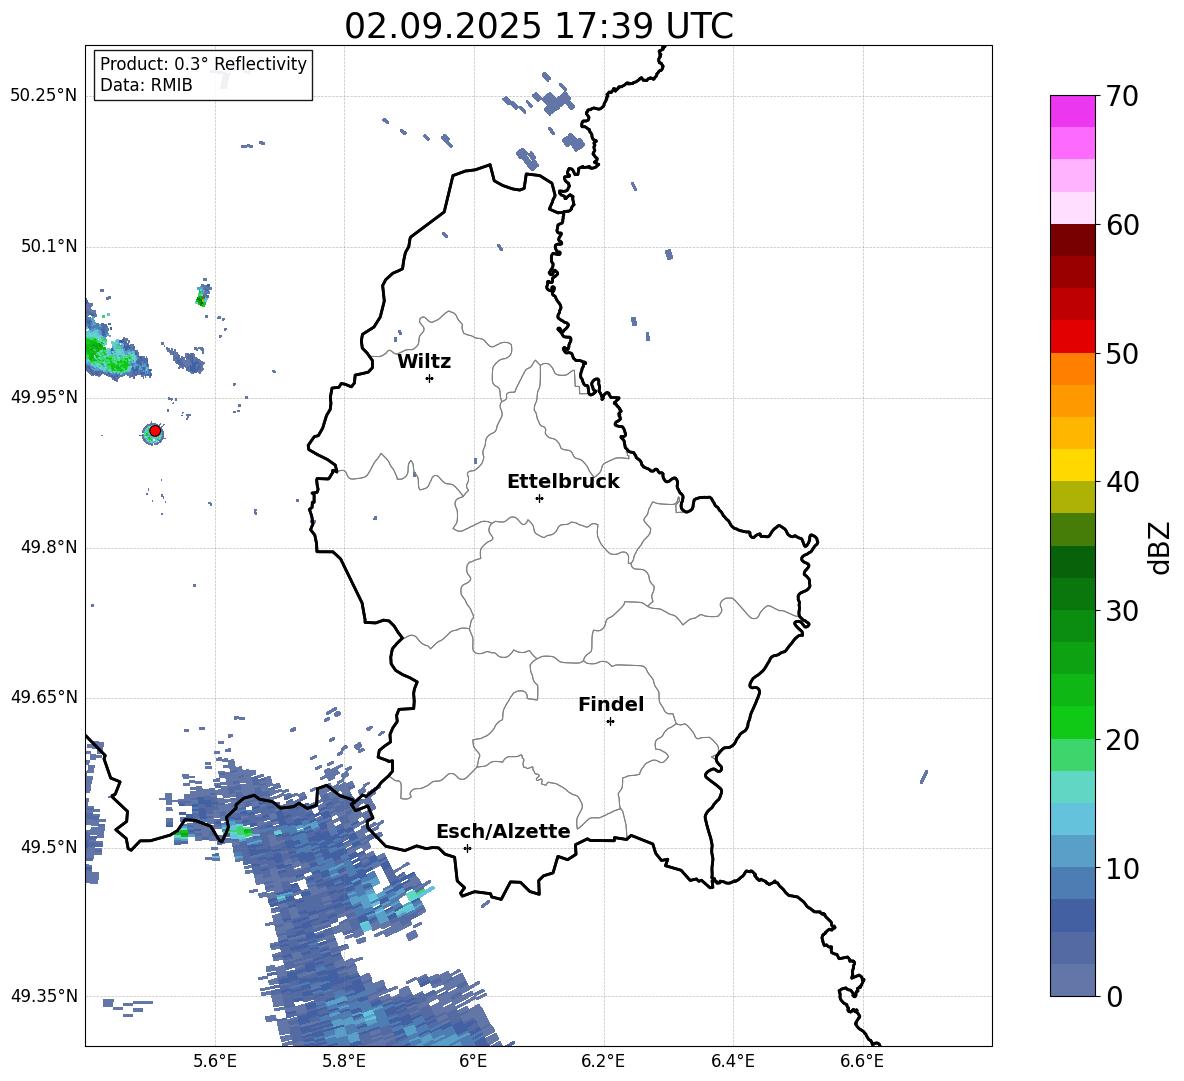Click the 5.6°E longitude label
The image size is (1184, 1081).
pyautogui.click(x=215, y=1062)
